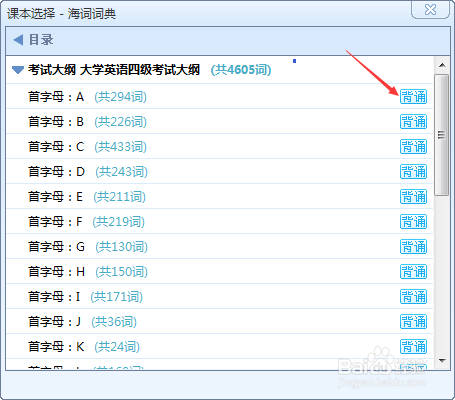
Task: Collapse the 大学英语四级考试大纲 section
Action: click(x=18, y=70)
